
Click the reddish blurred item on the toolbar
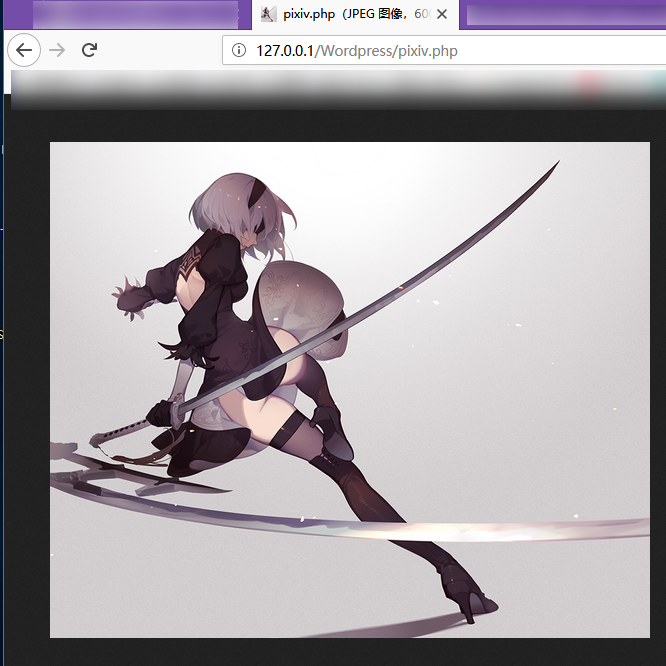click(590, 87)
